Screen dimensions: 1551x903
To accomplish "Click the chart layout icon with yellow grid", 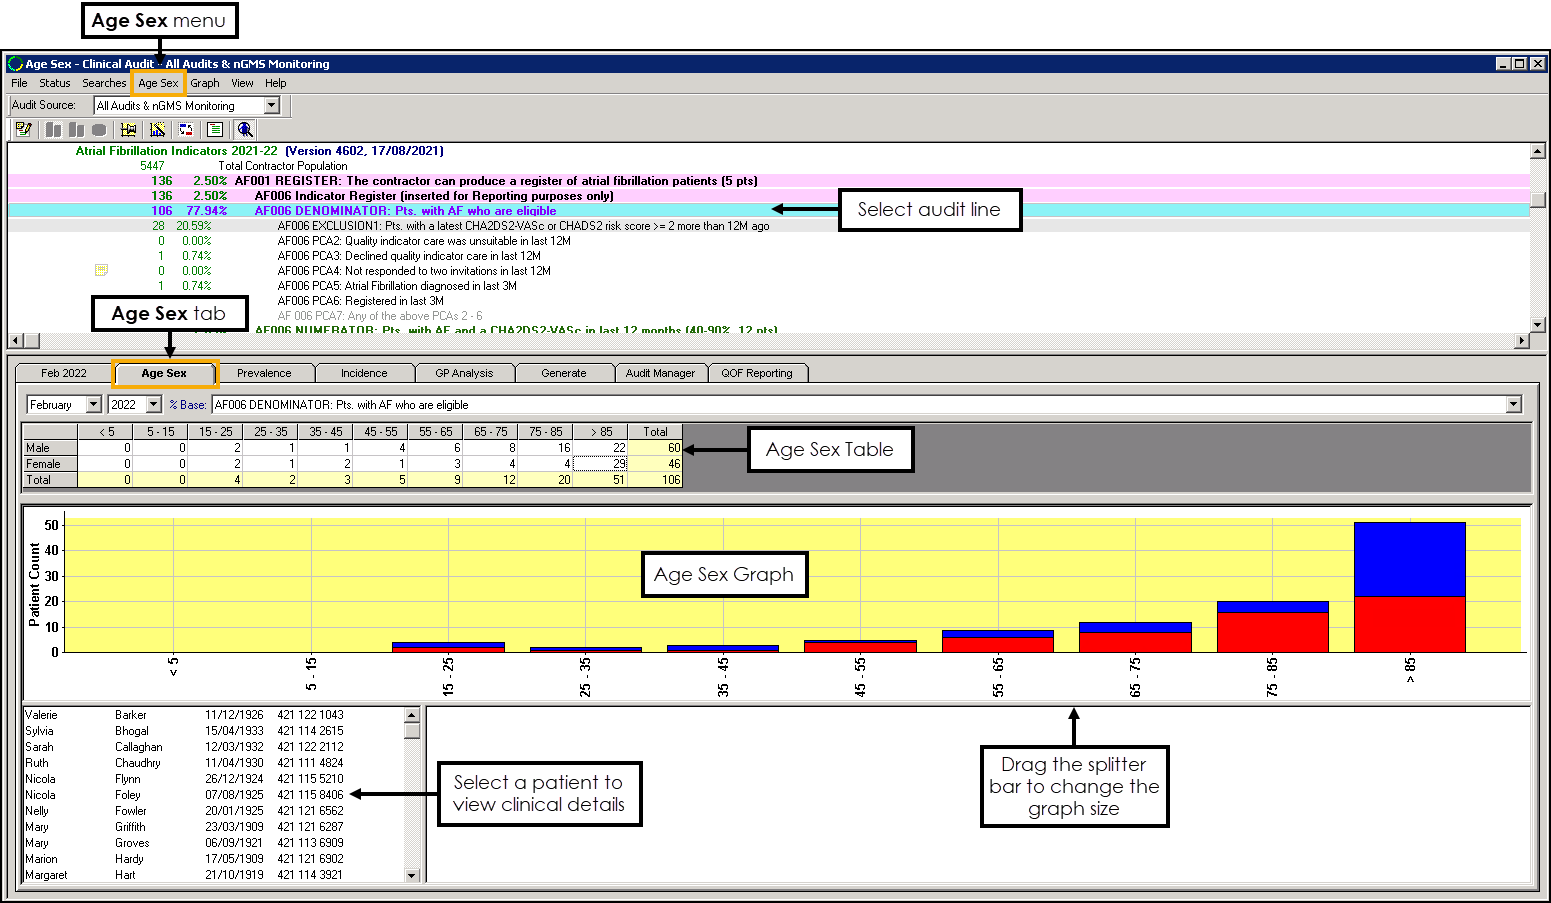I will point(128,130).
